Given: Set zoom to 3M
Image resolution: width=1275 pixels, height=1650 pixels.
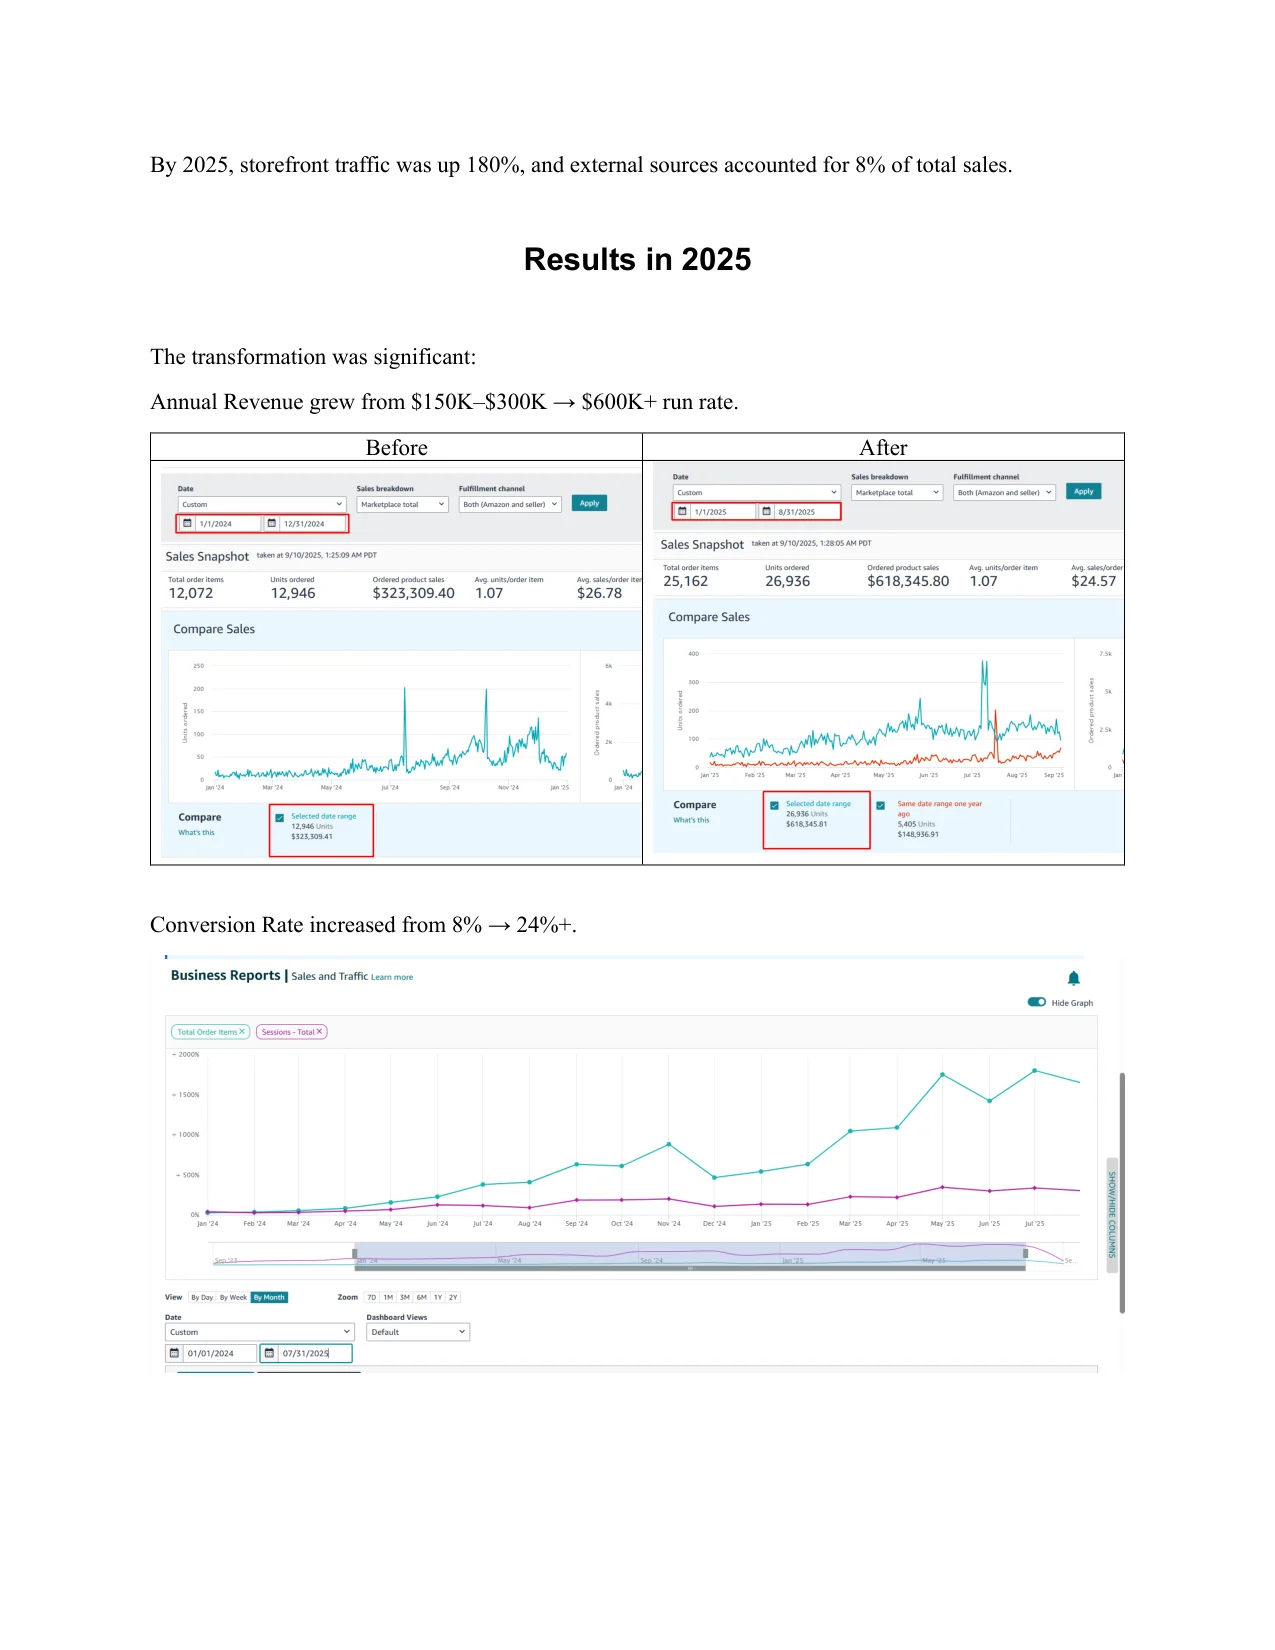Looking at the screenshot, I should (405, 1297).
